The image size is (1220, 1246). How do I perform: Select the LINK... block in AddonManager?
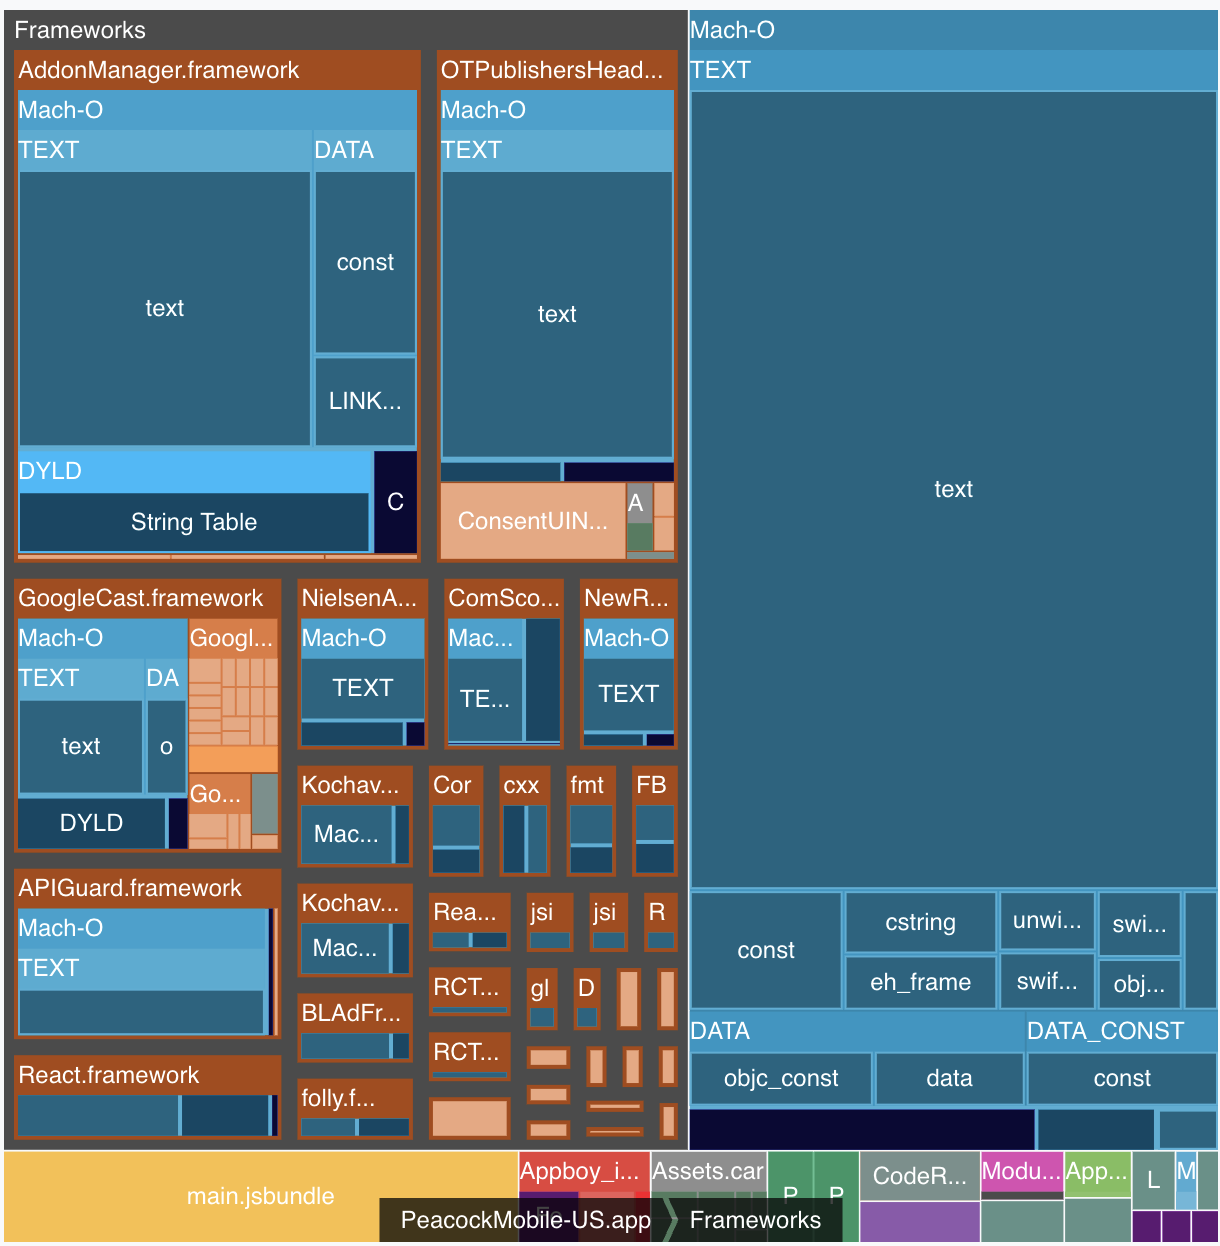[x=365, y=401]
